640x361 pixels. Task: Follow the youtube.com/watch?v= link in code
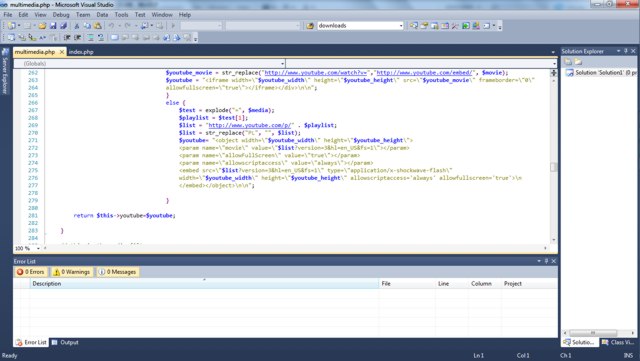tap(316, 73)
